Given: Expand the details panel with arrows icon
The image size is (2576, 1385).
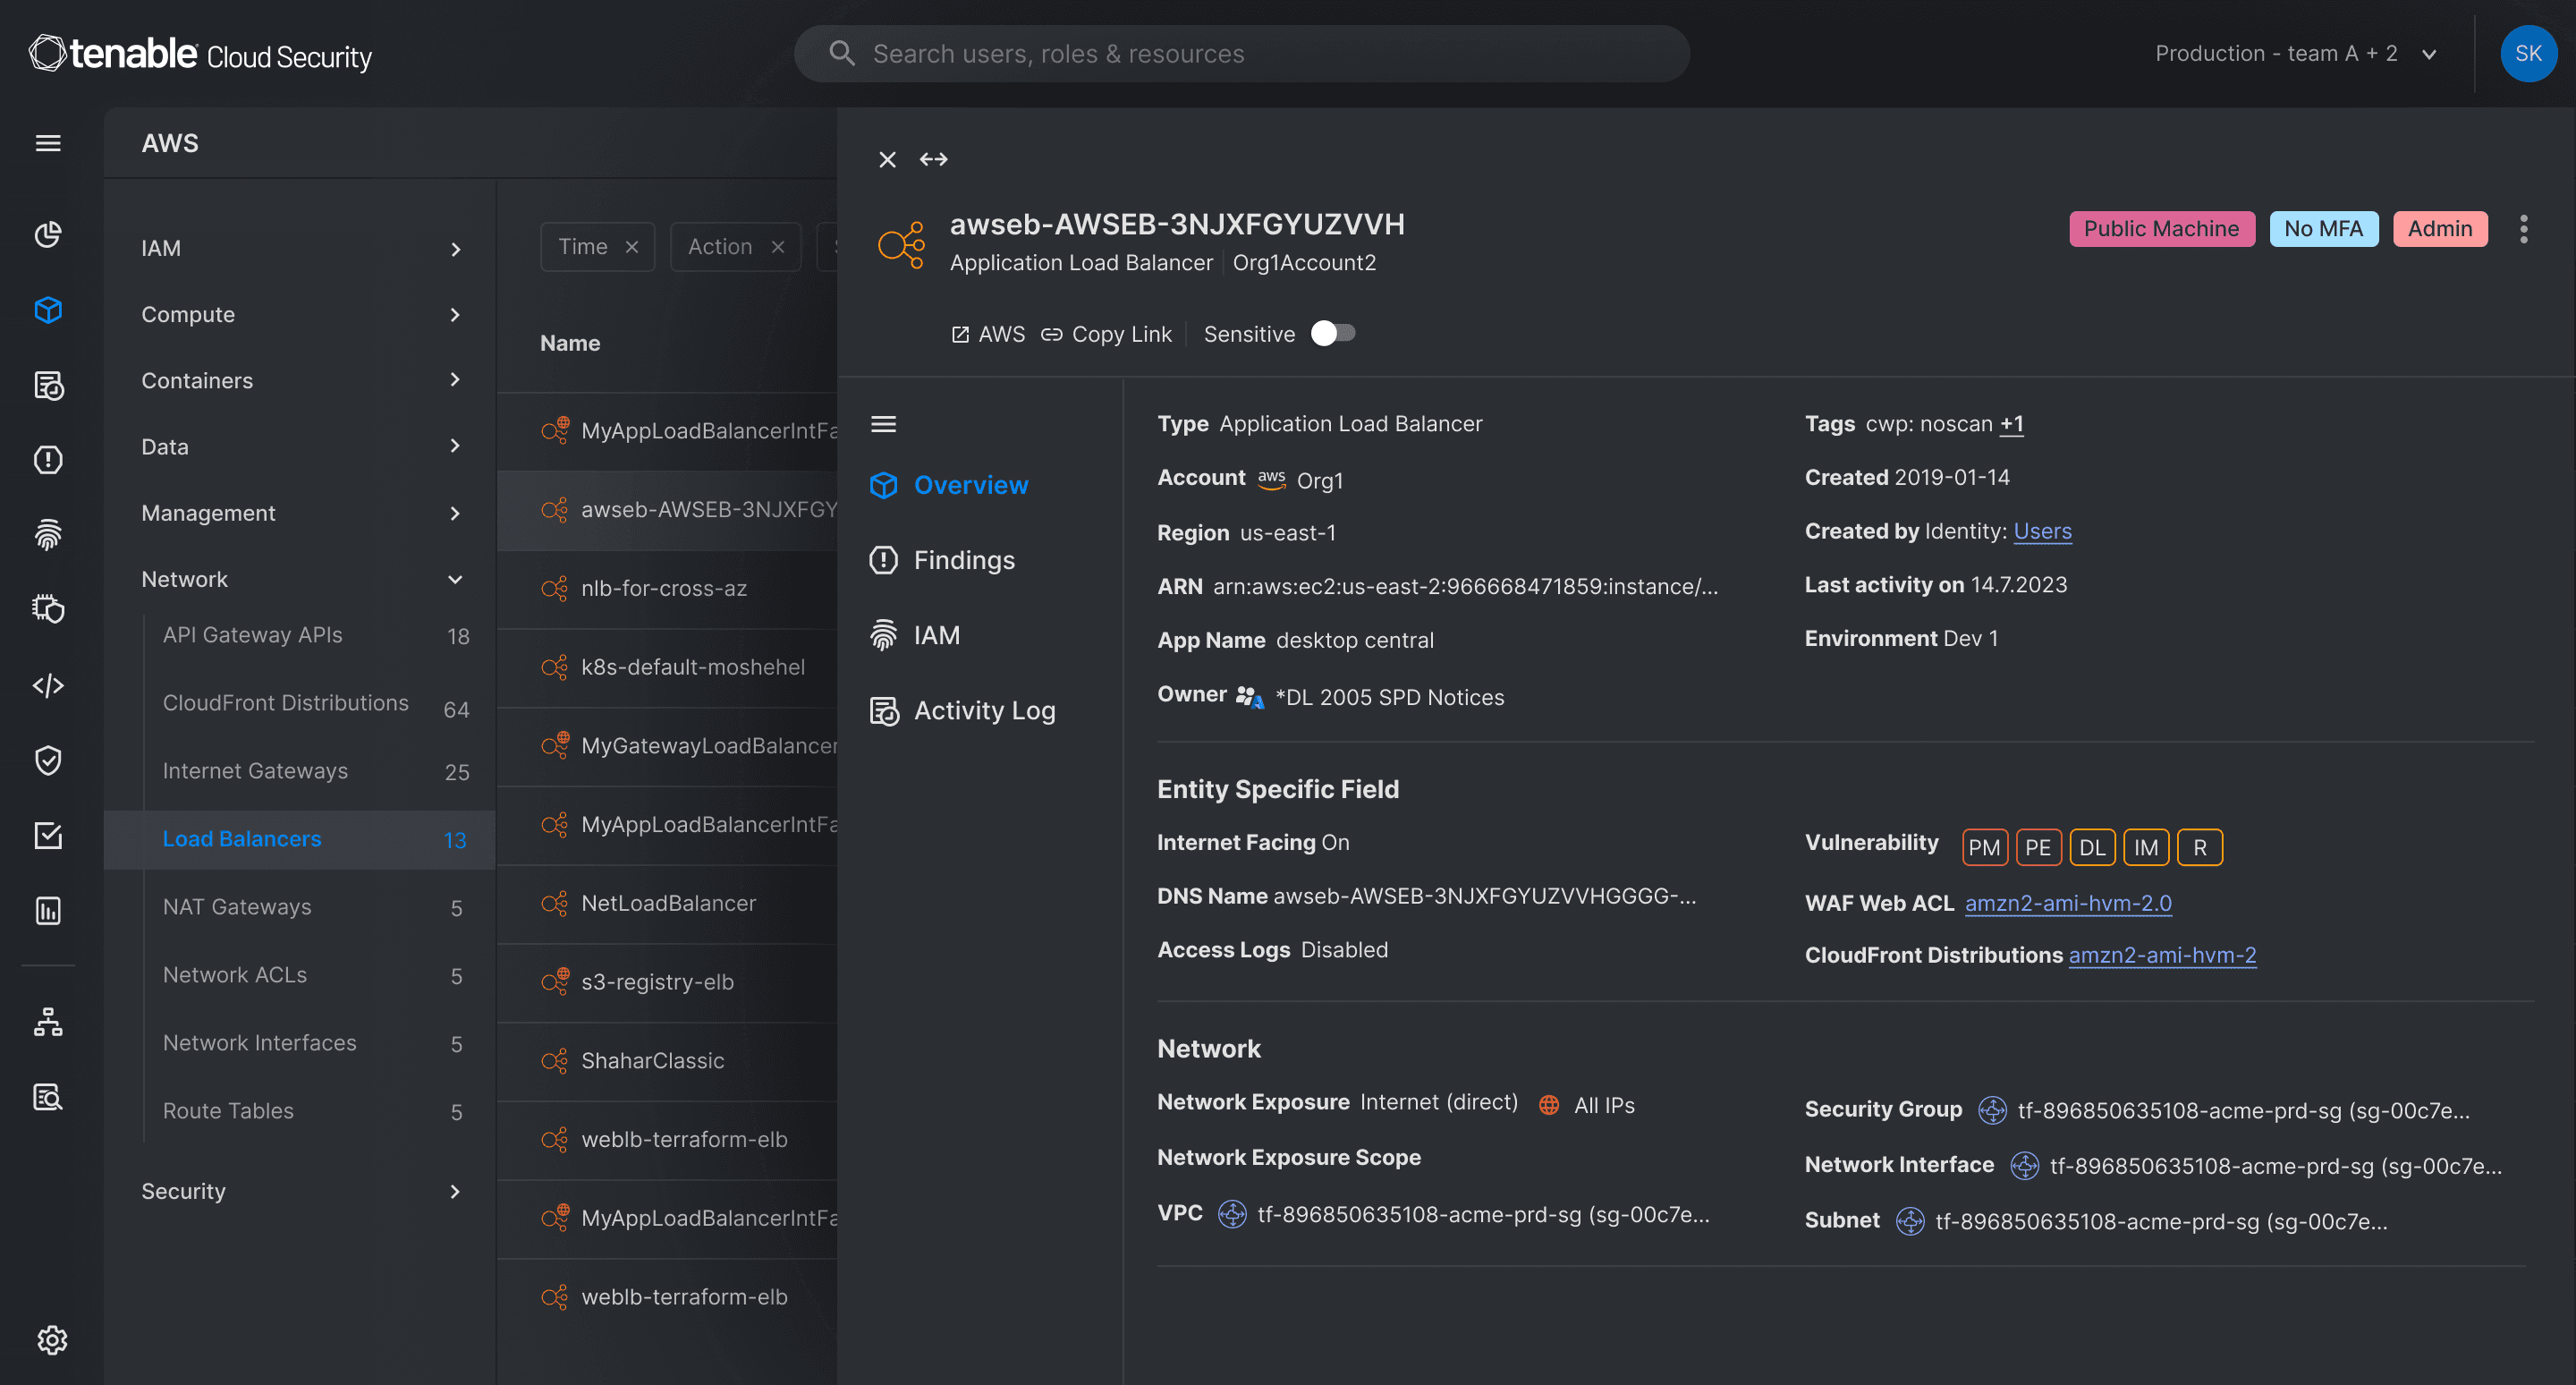Looking at the screenshot, I should pos(933,159).
